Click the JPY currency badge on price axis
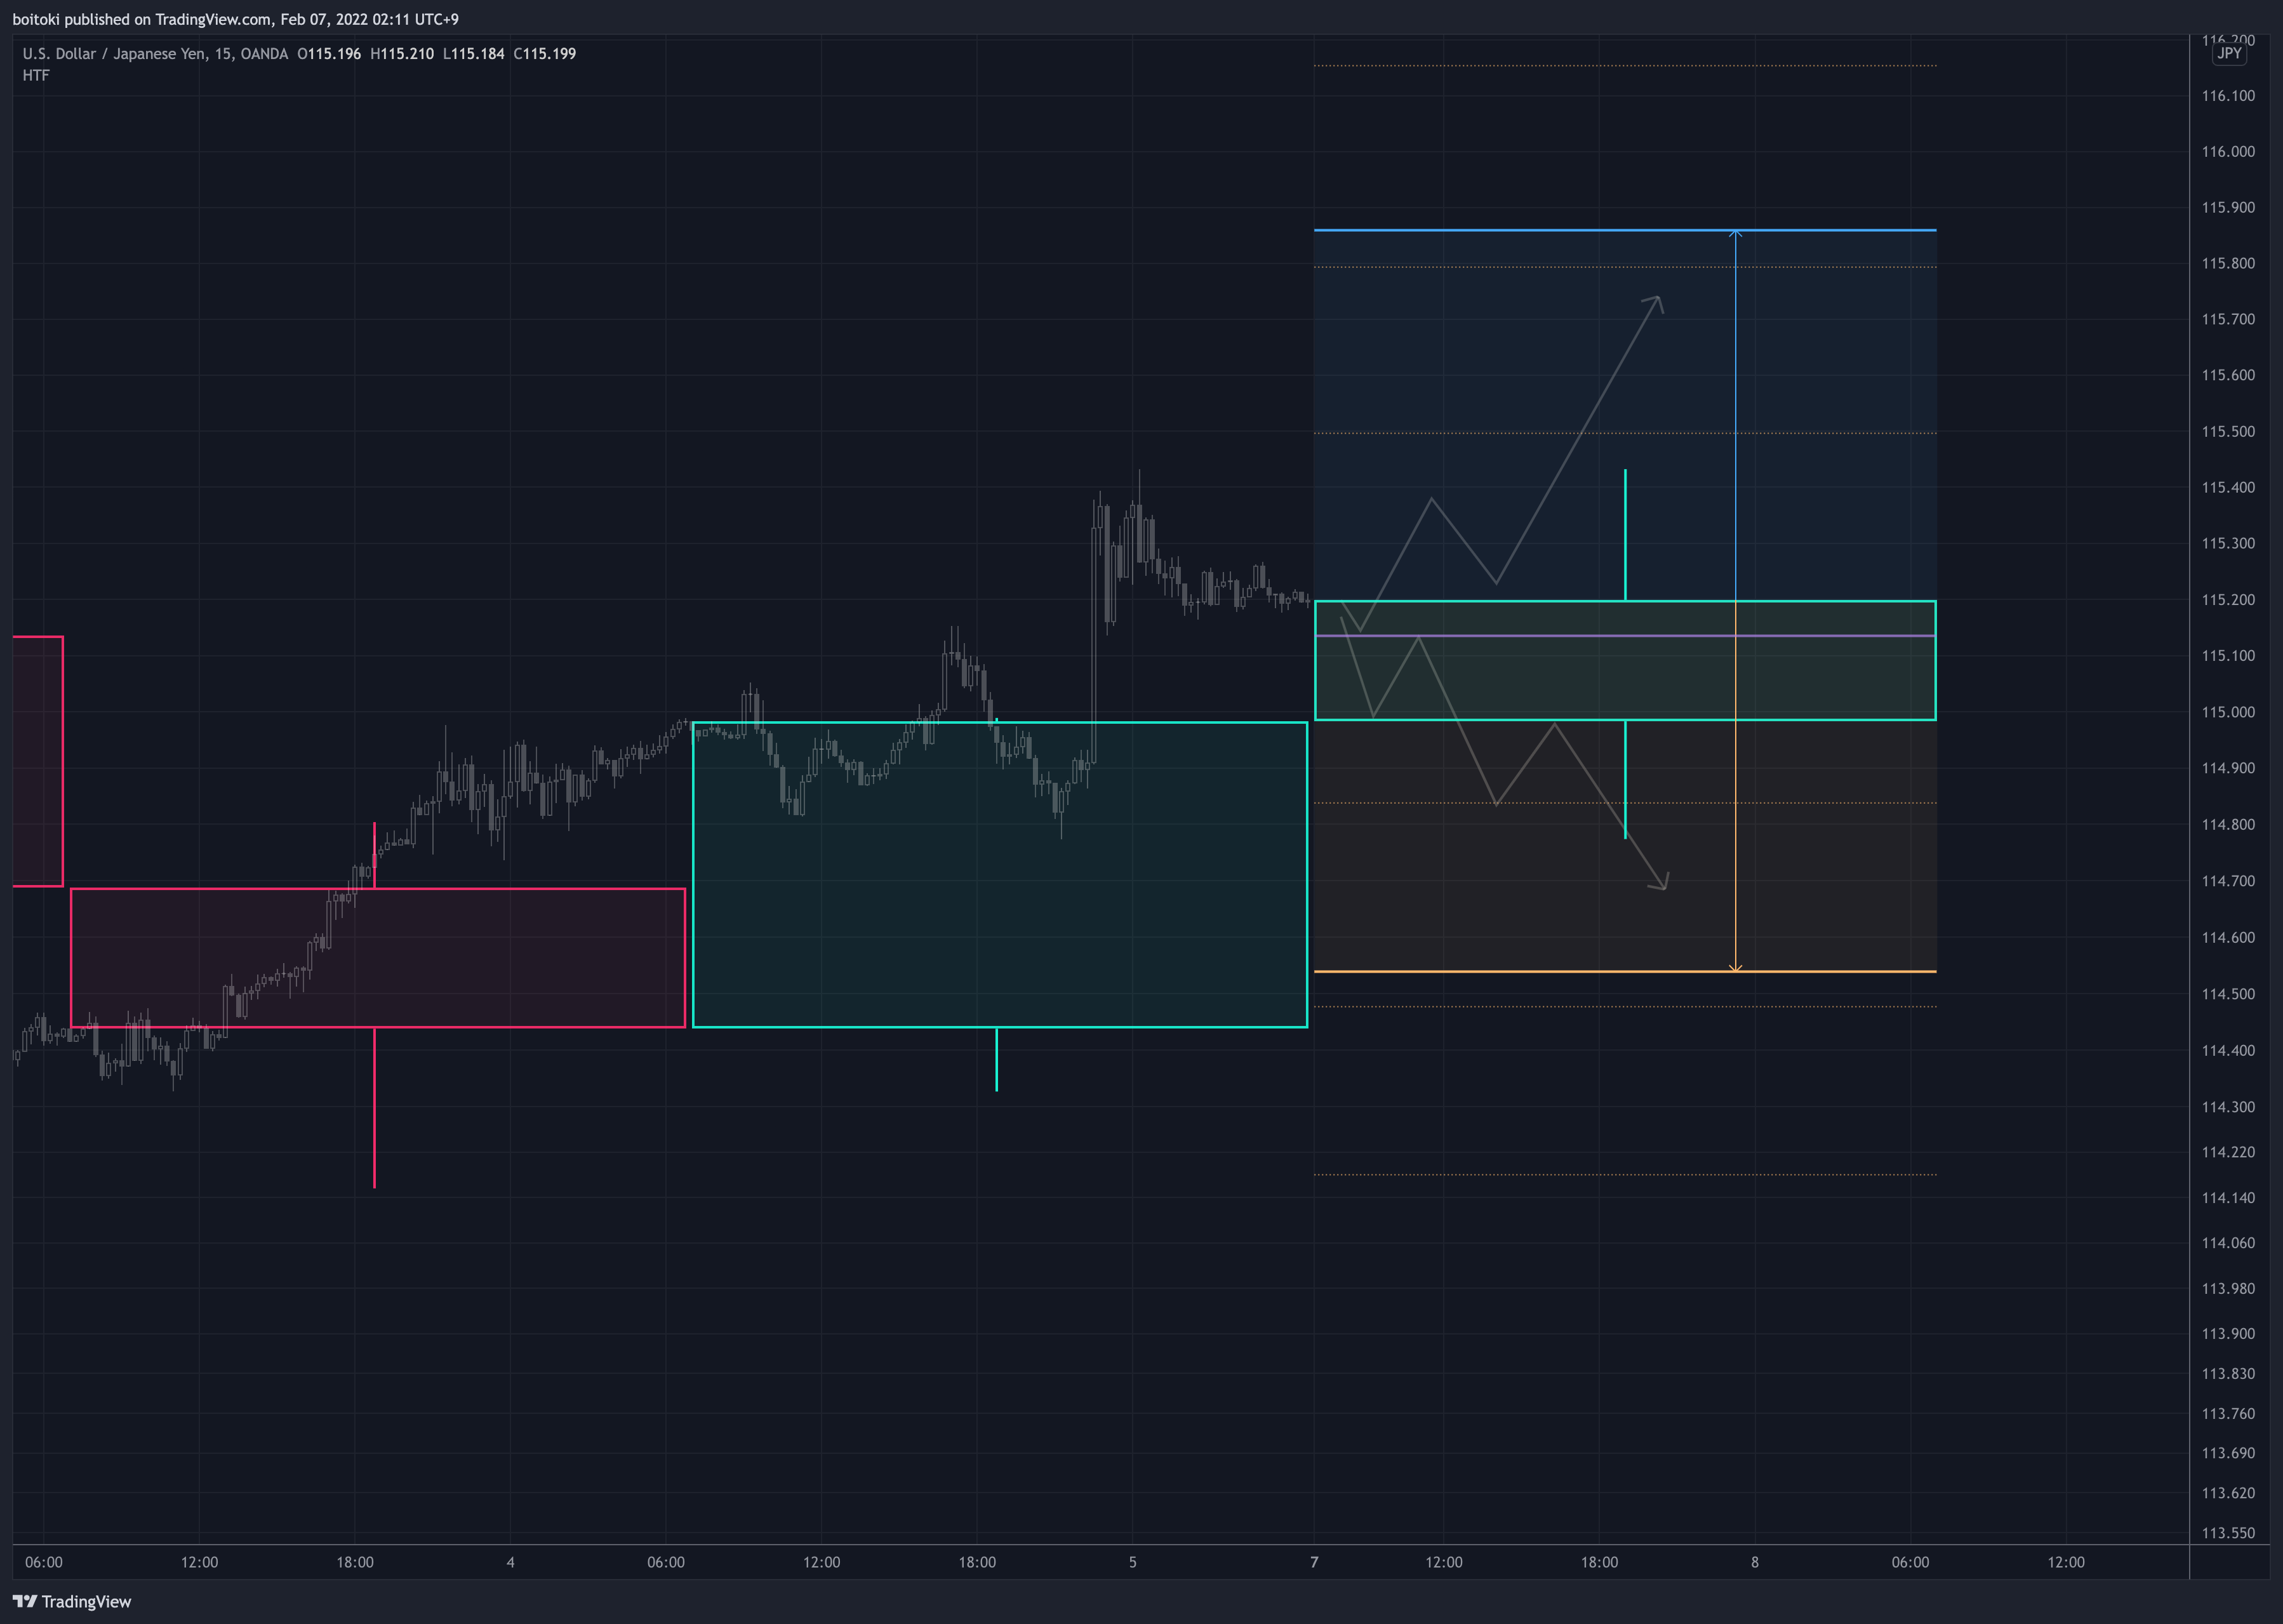The height and width of the screenshot is (1624, 2283). 2229,53
